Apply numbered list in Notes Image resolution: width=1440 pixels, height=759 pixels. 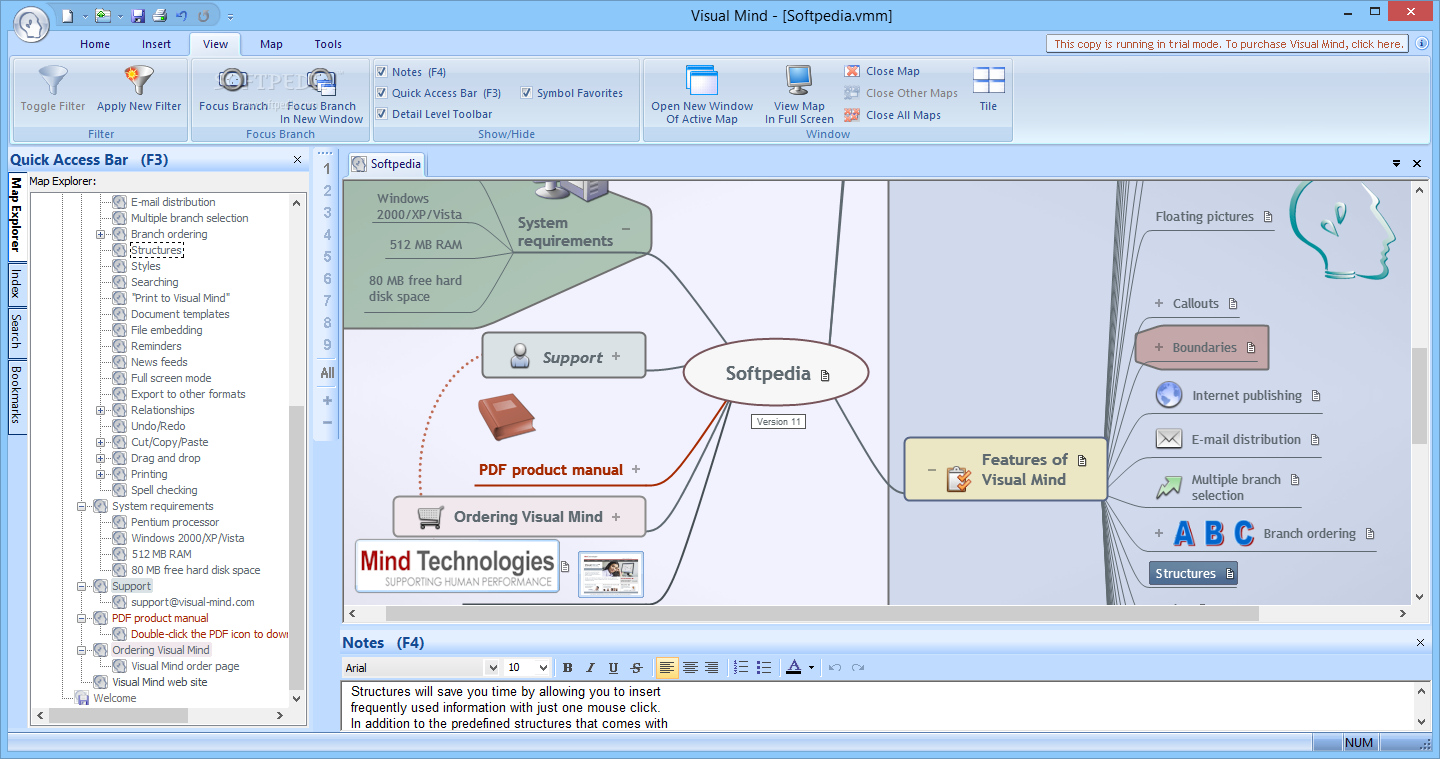(x=741, y=667)
